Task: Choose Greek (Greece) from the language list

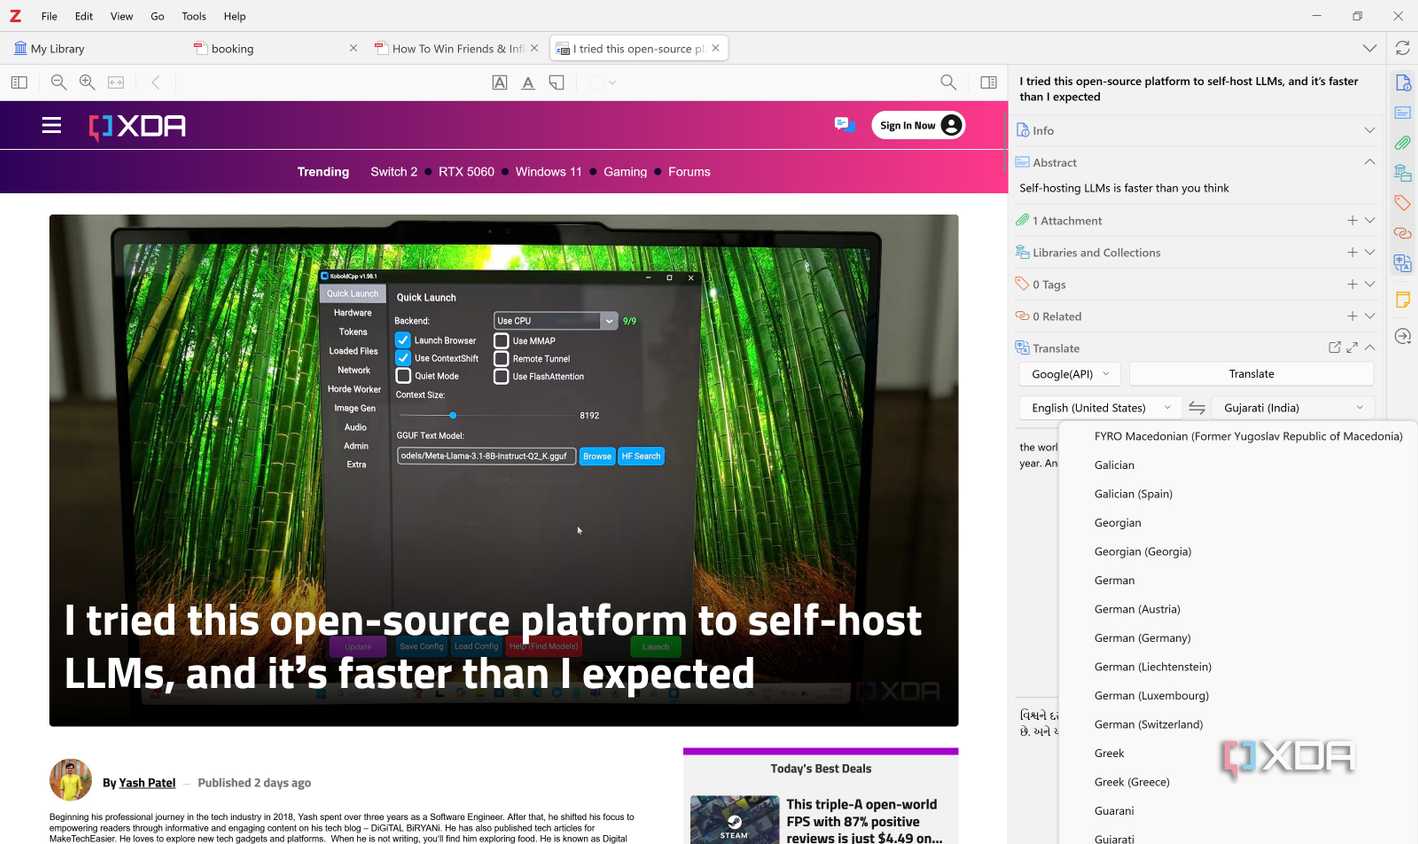Action: (x=1131, y=782)
